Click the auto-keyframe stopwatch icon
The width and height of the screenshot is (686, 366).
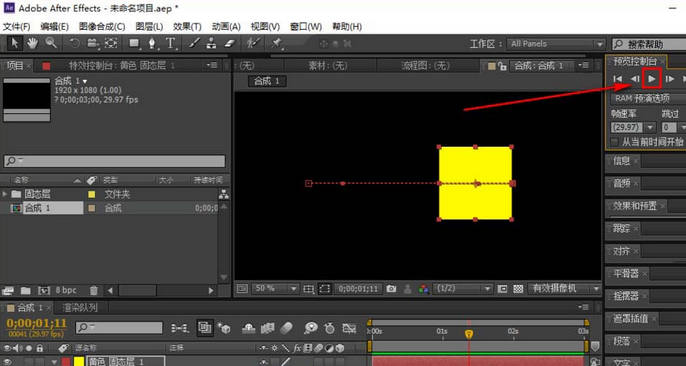(329, 328)
